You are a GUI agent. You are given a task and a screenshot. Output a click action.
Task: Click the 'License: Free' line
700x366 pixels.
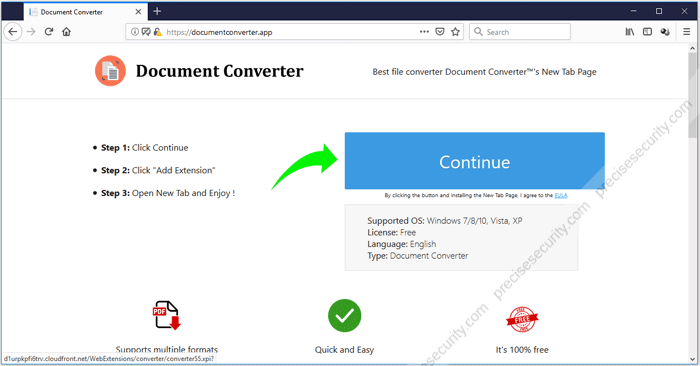tap(392, 233)
